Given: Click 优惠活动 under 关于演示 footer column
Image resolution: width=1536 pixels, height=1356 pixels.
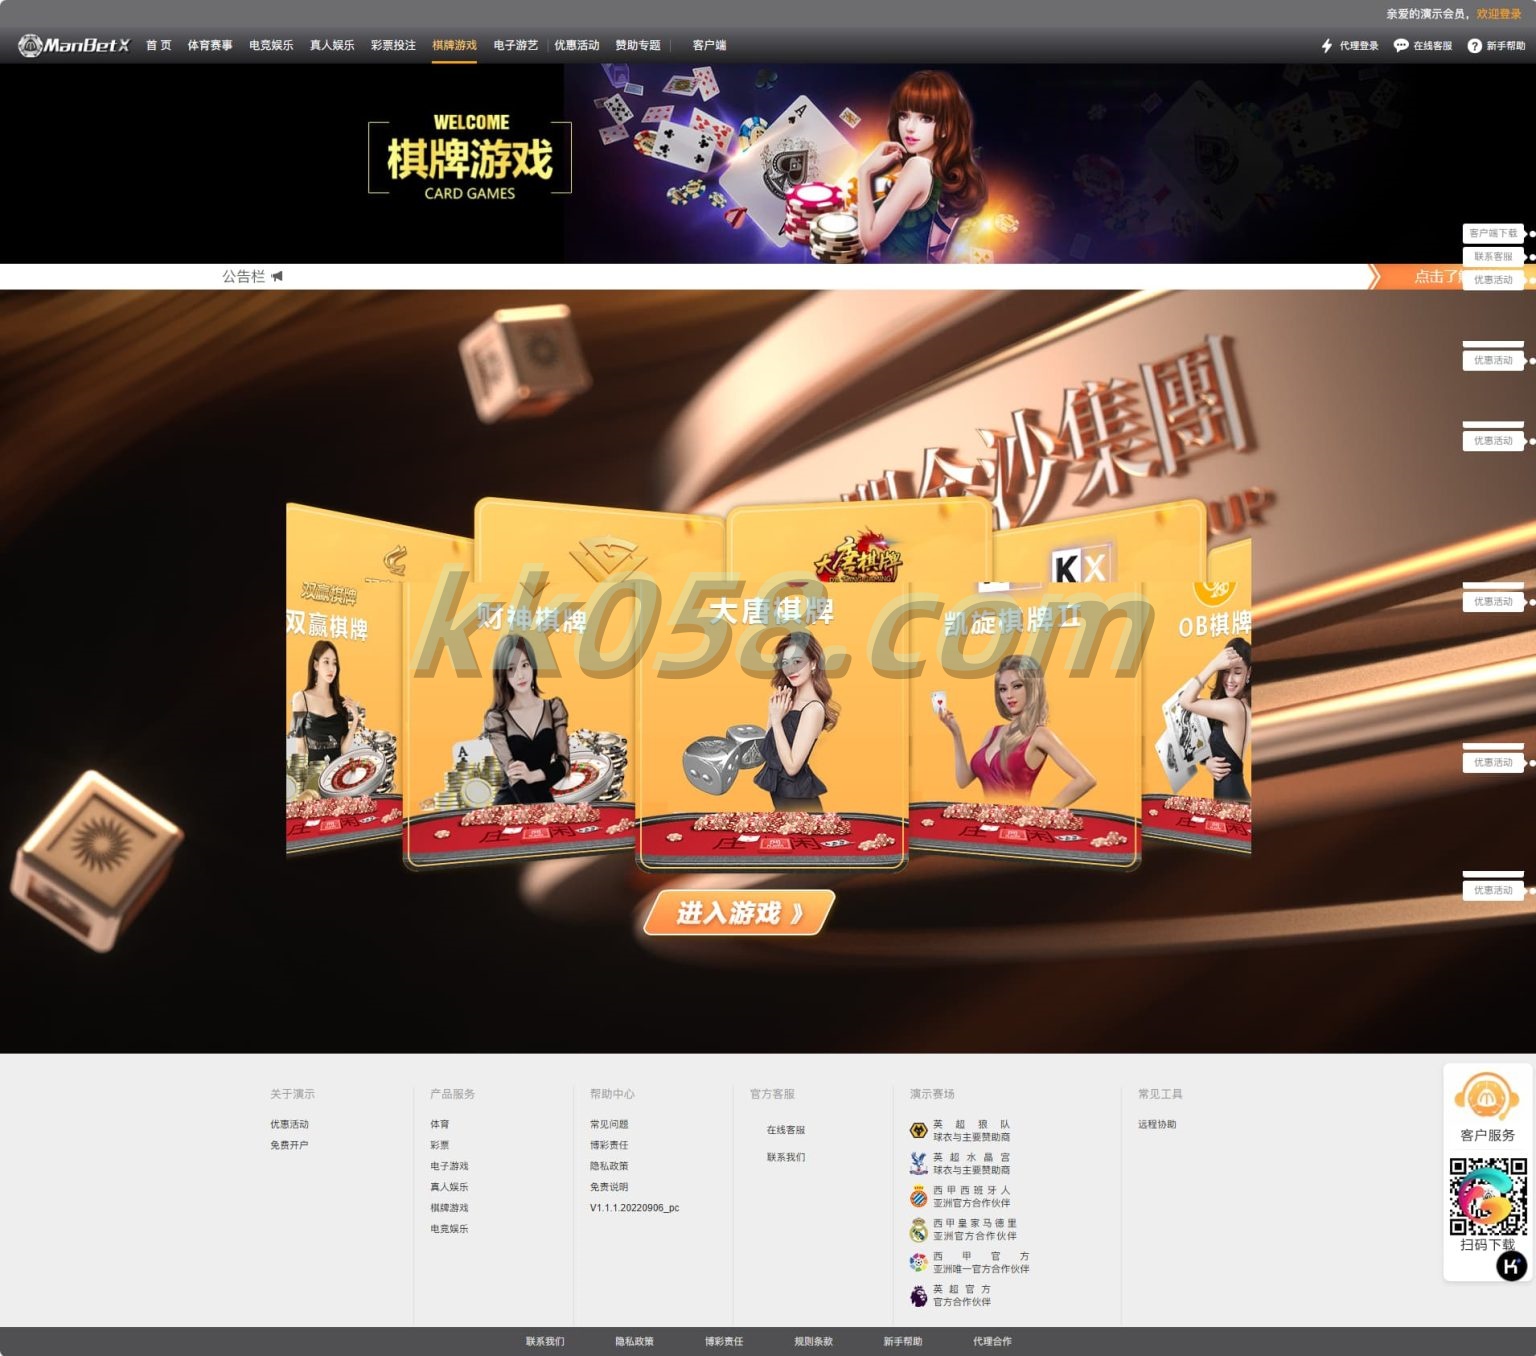Looking at the screenshot, I should (290, 1125).
